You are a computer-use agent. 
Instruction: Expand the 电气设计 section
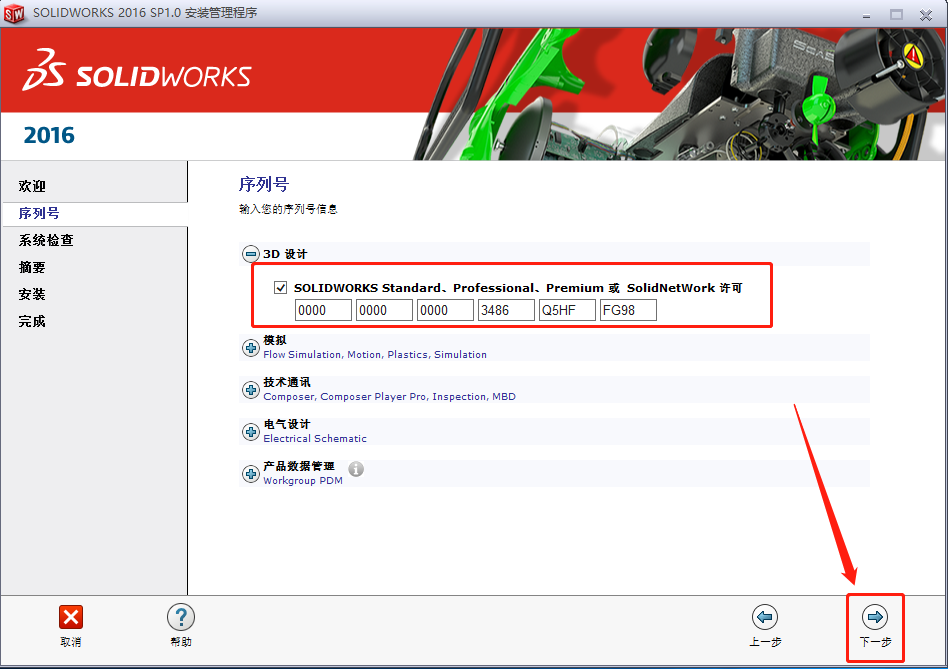coord(250,432)
